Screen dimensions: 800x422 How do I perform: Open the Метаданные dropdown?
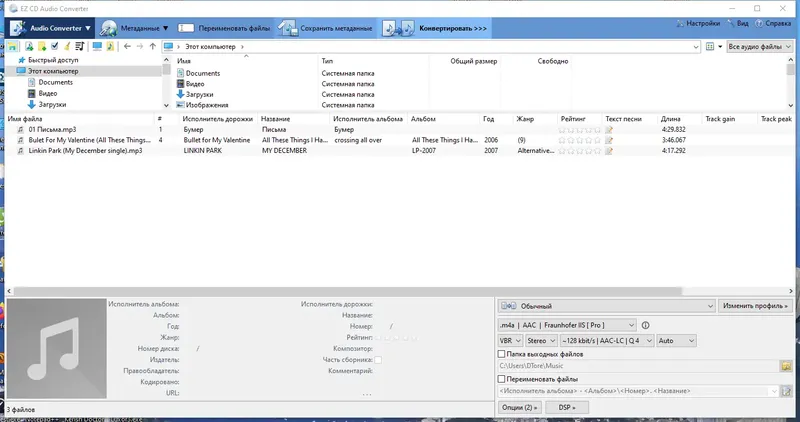[134, 28]
